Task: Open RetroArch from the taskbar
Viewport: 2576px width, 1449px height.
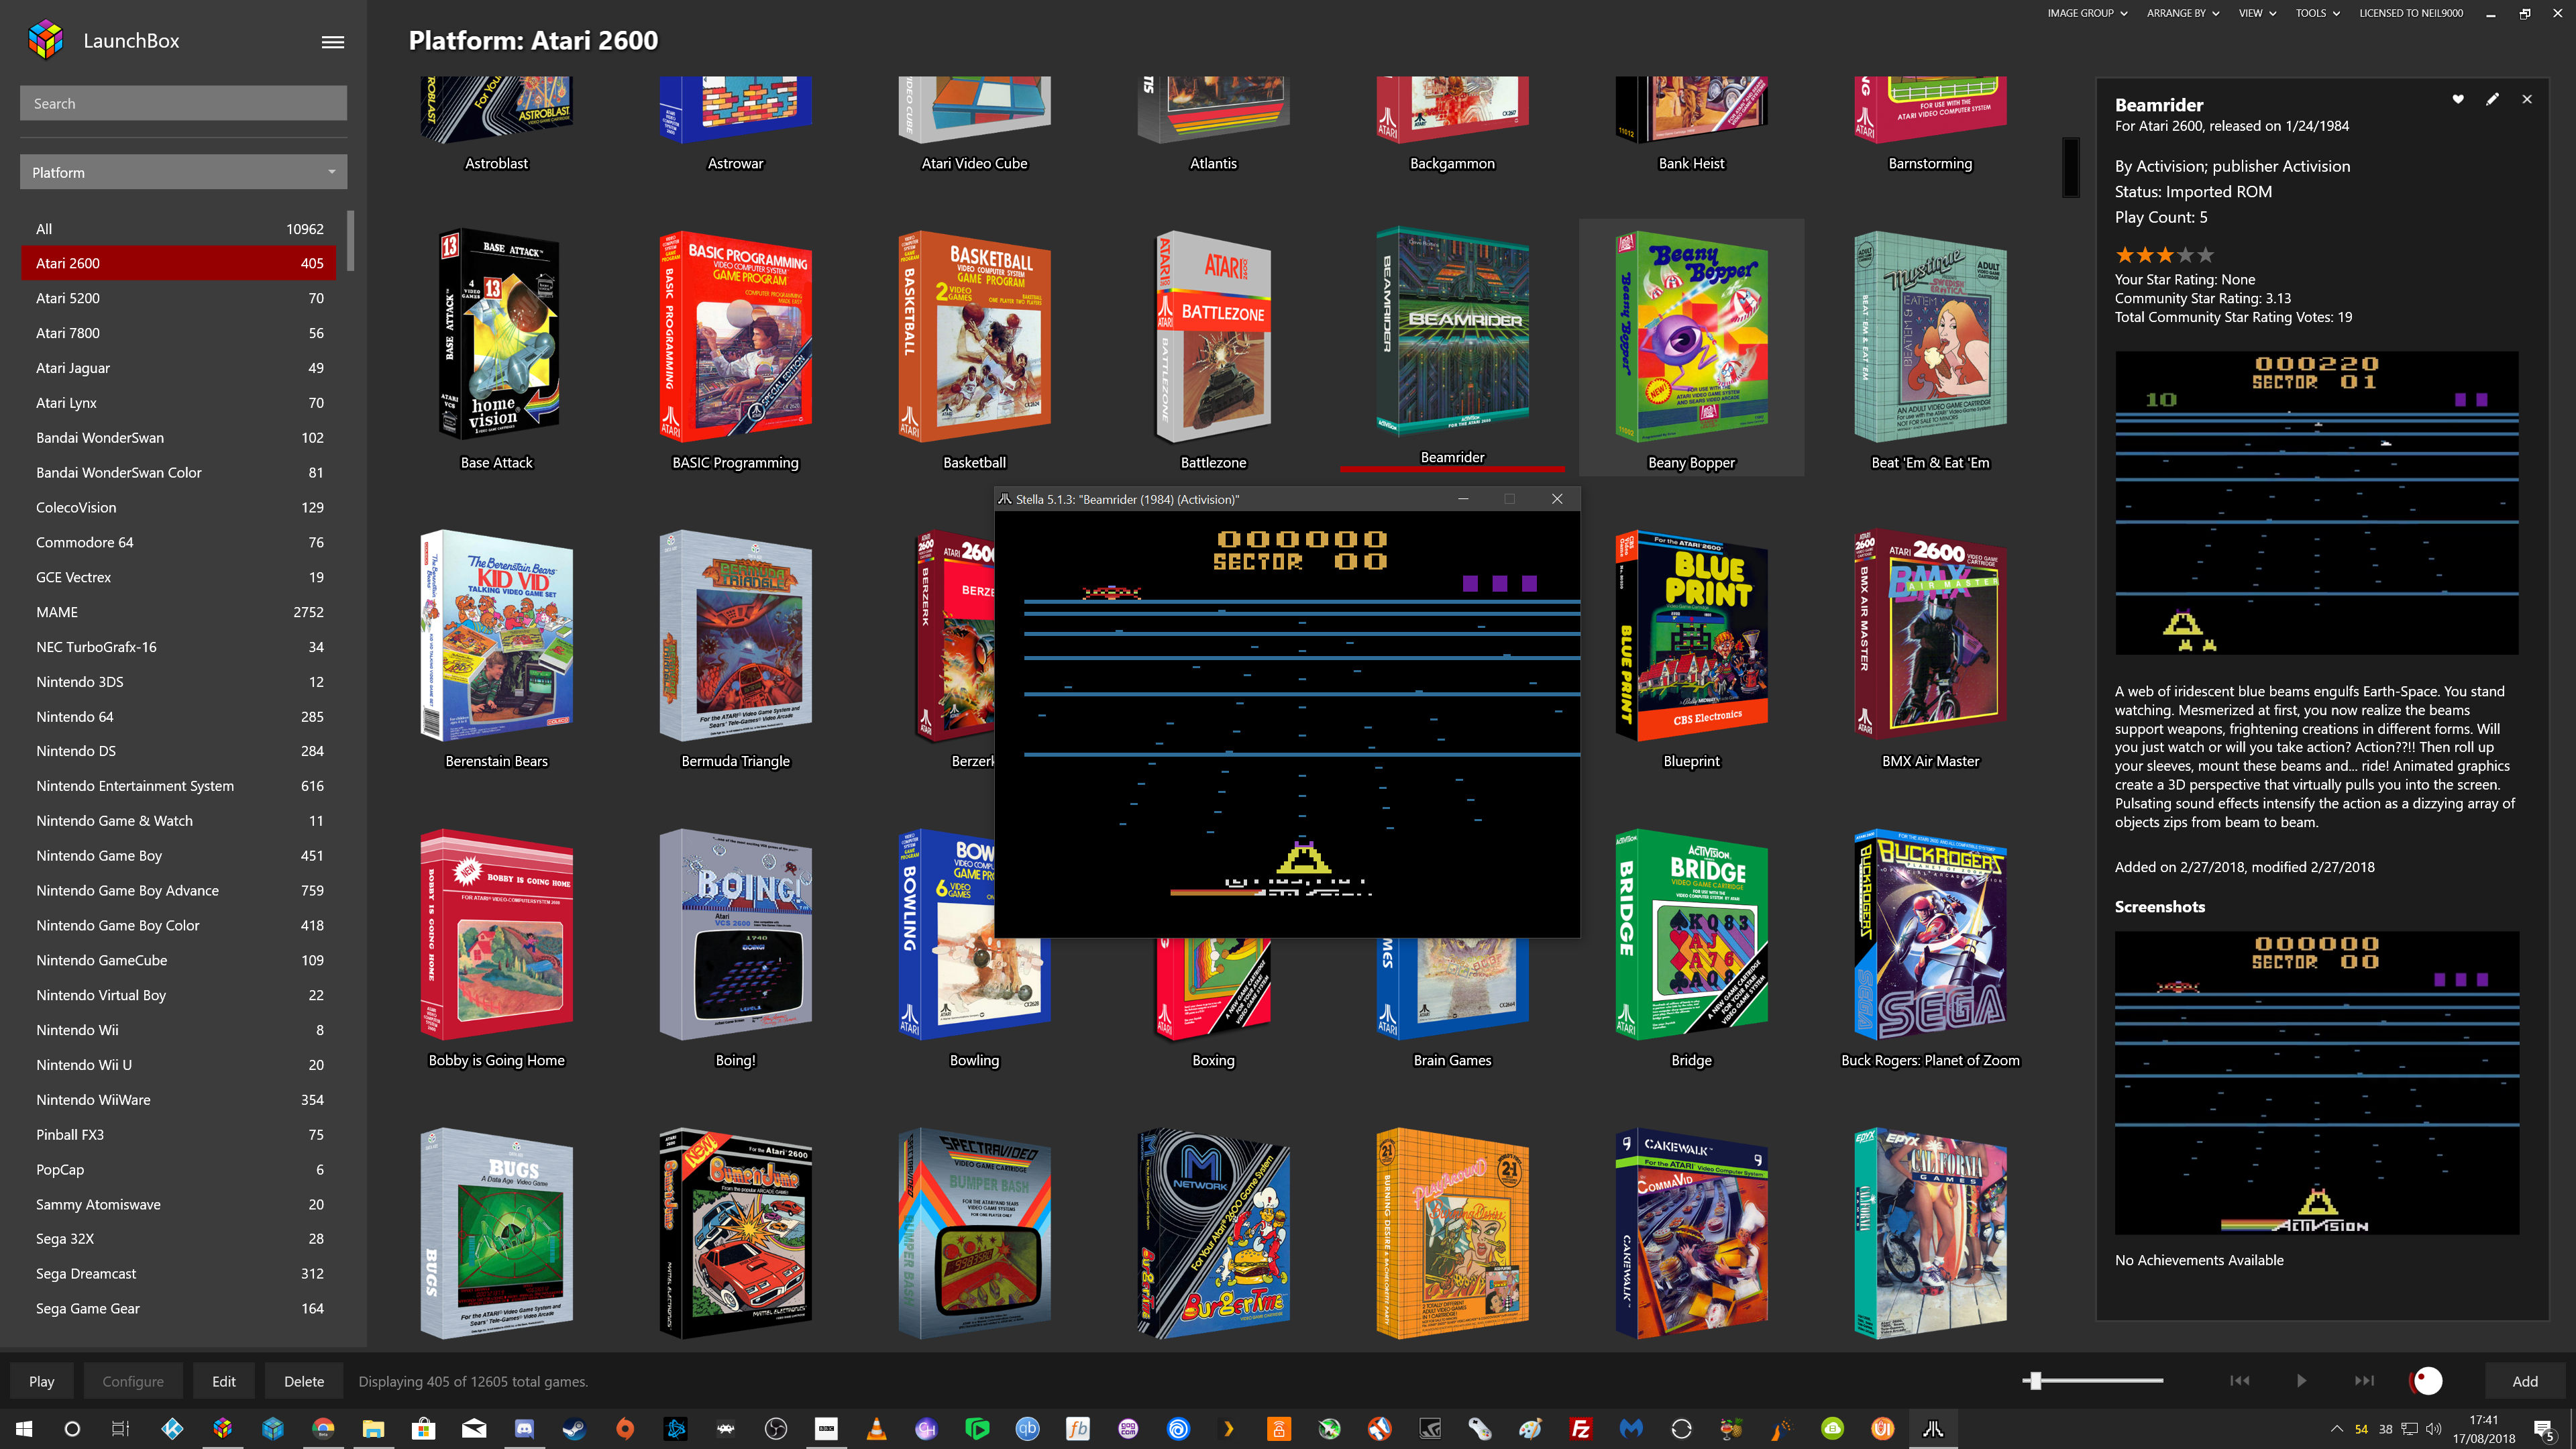Action: (x=726, y=1428)
